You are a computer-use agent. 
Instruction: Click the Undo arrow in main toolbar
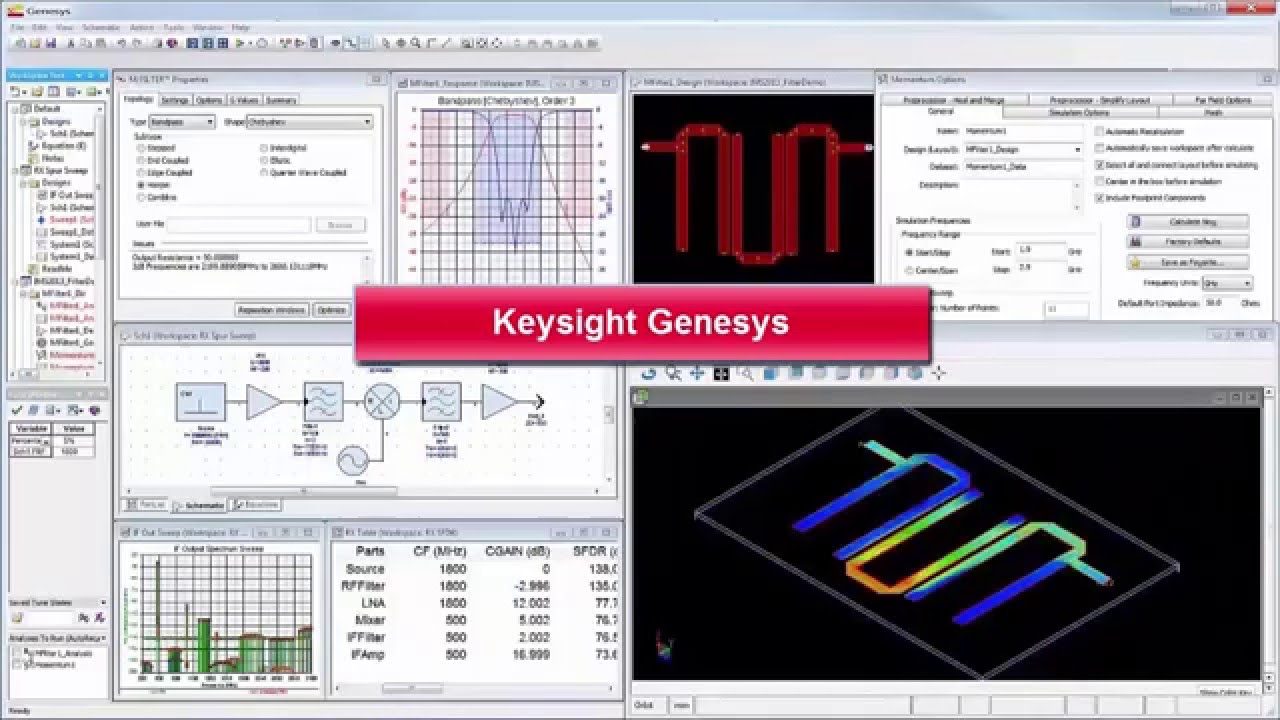[x=121, y=43]
